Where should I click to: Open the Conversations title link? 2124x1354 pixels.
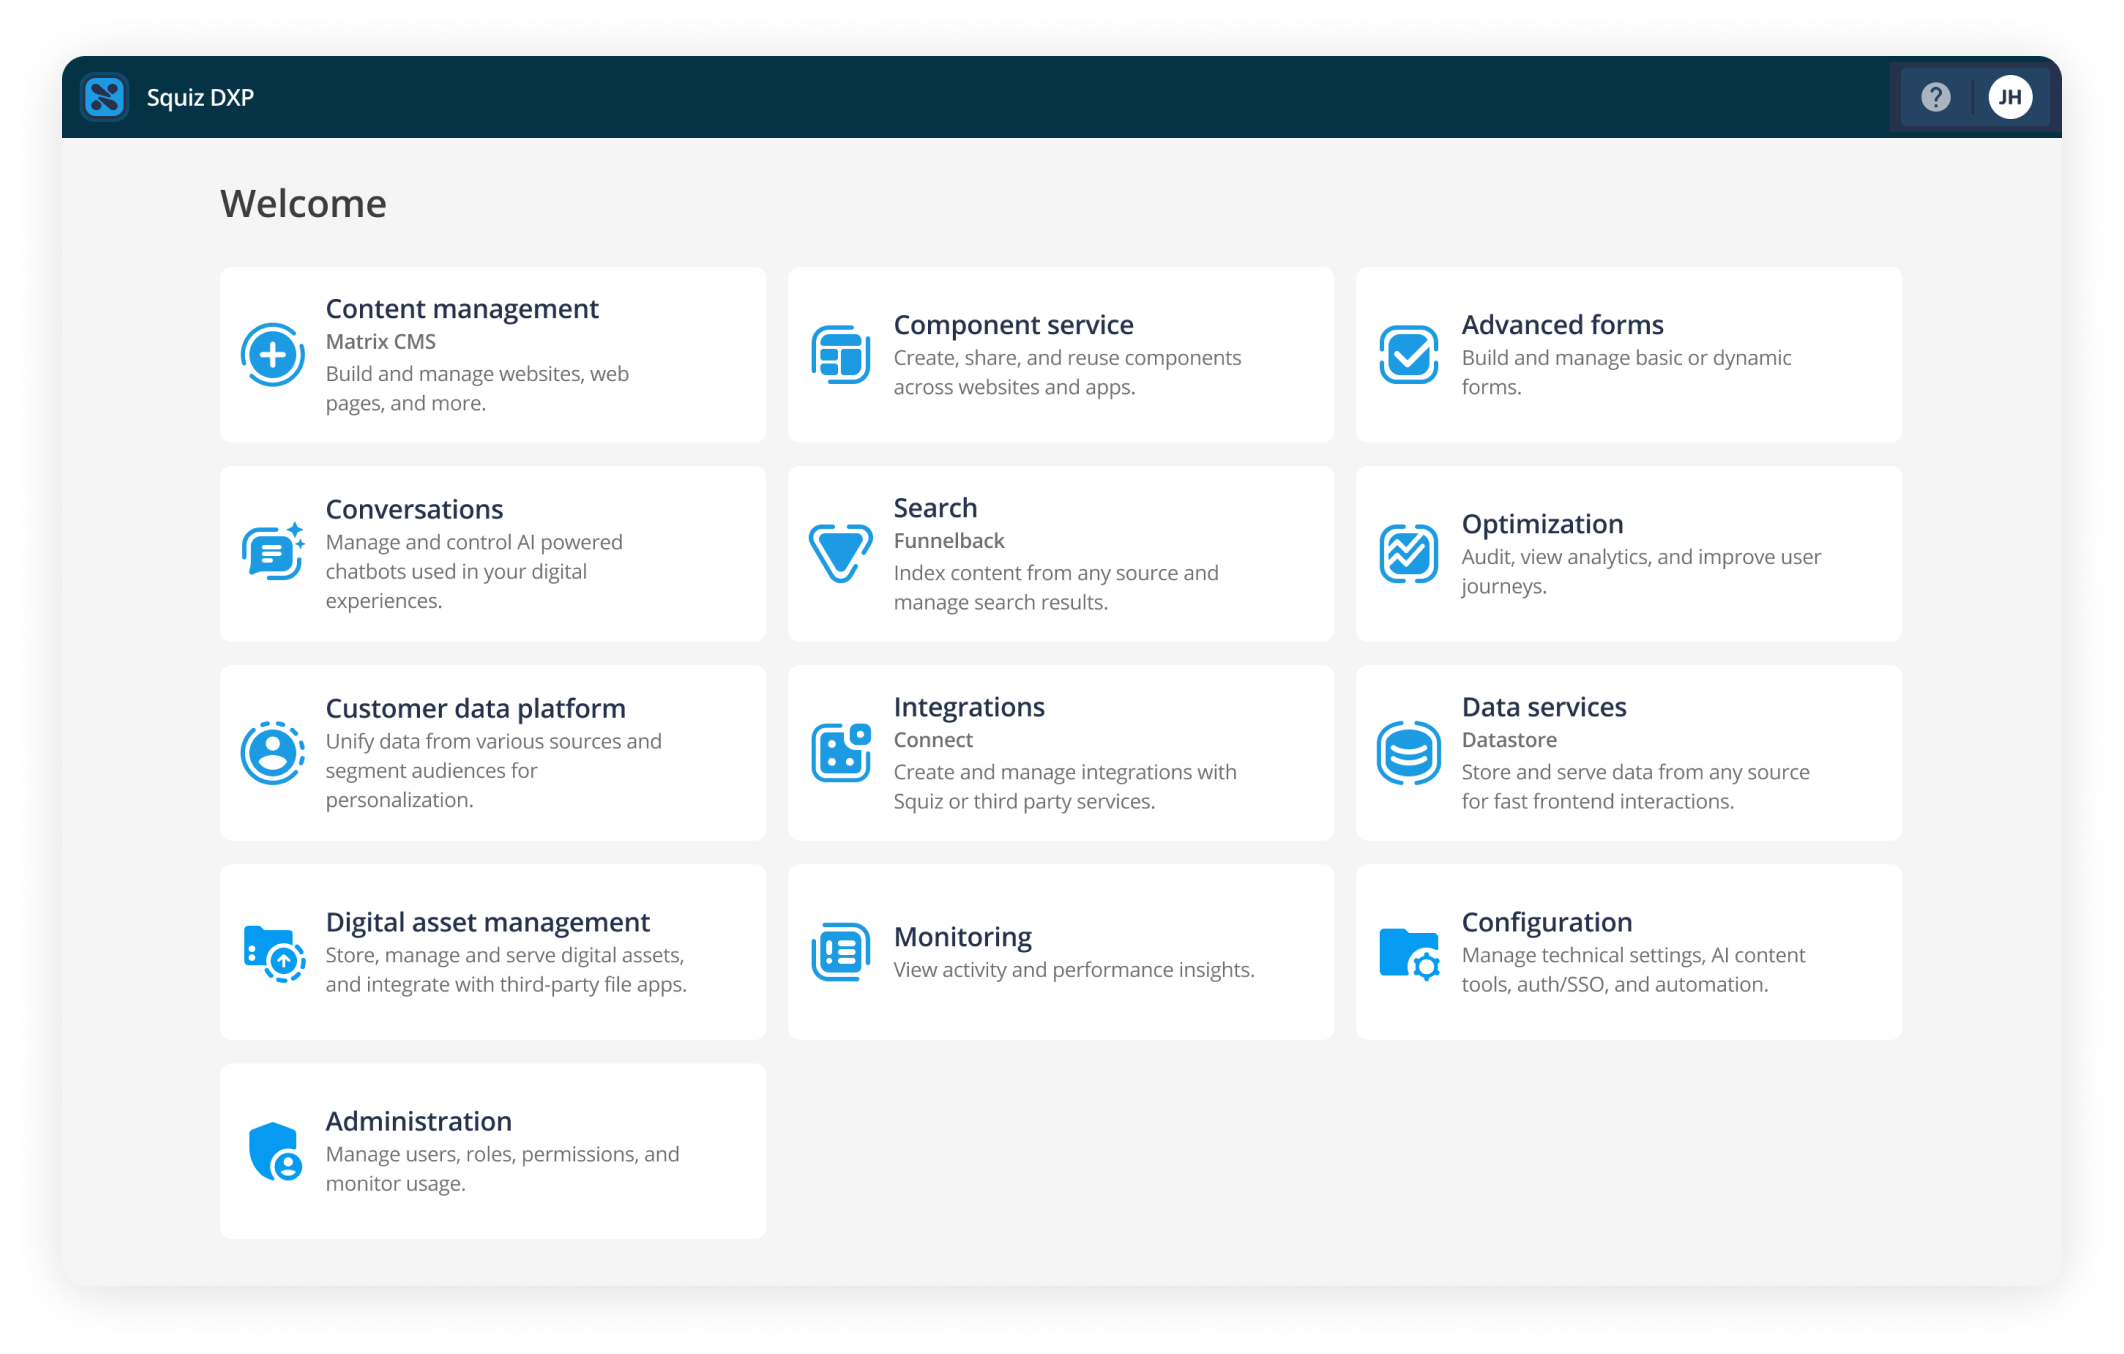tap(414, 509)
